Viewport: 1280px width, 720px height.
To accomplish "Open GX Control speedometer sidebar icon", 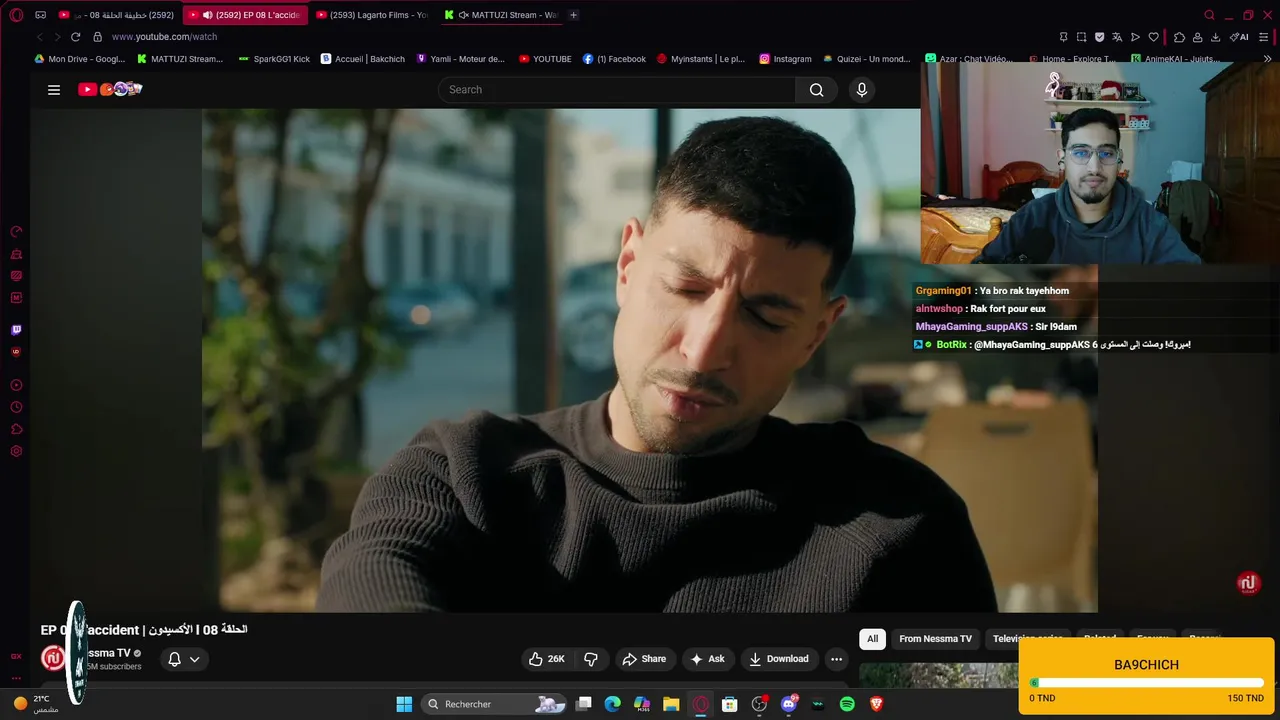I will (16, 232).
